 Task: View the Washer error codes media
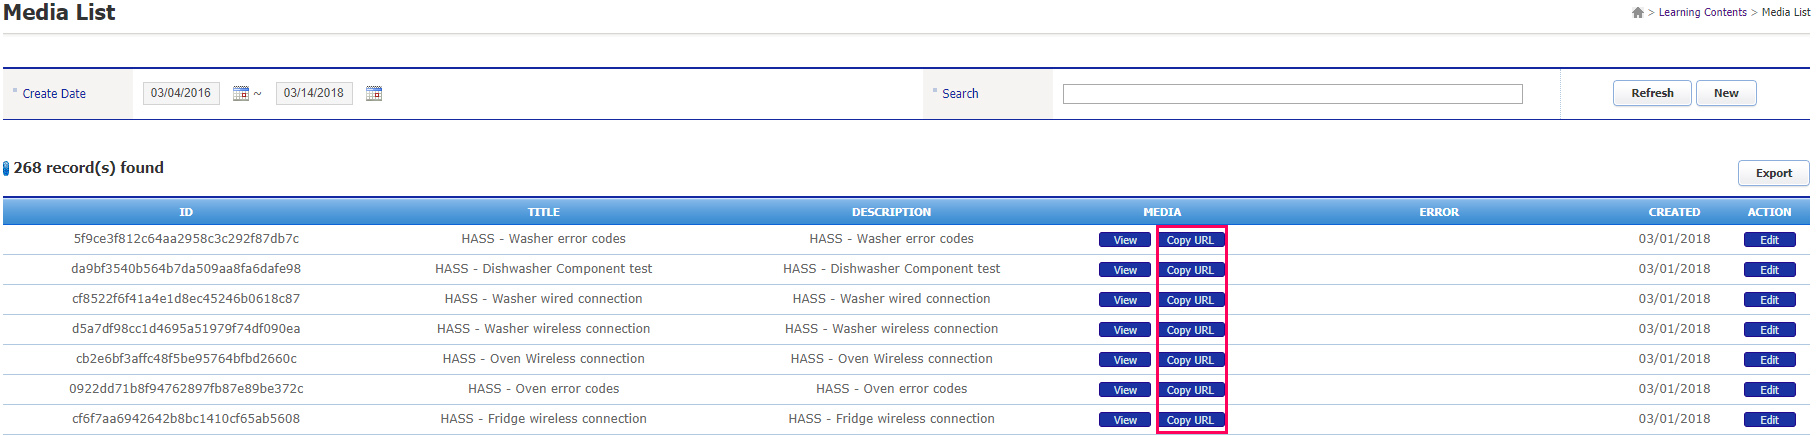pyautogui.click(x=1125, y=240)
